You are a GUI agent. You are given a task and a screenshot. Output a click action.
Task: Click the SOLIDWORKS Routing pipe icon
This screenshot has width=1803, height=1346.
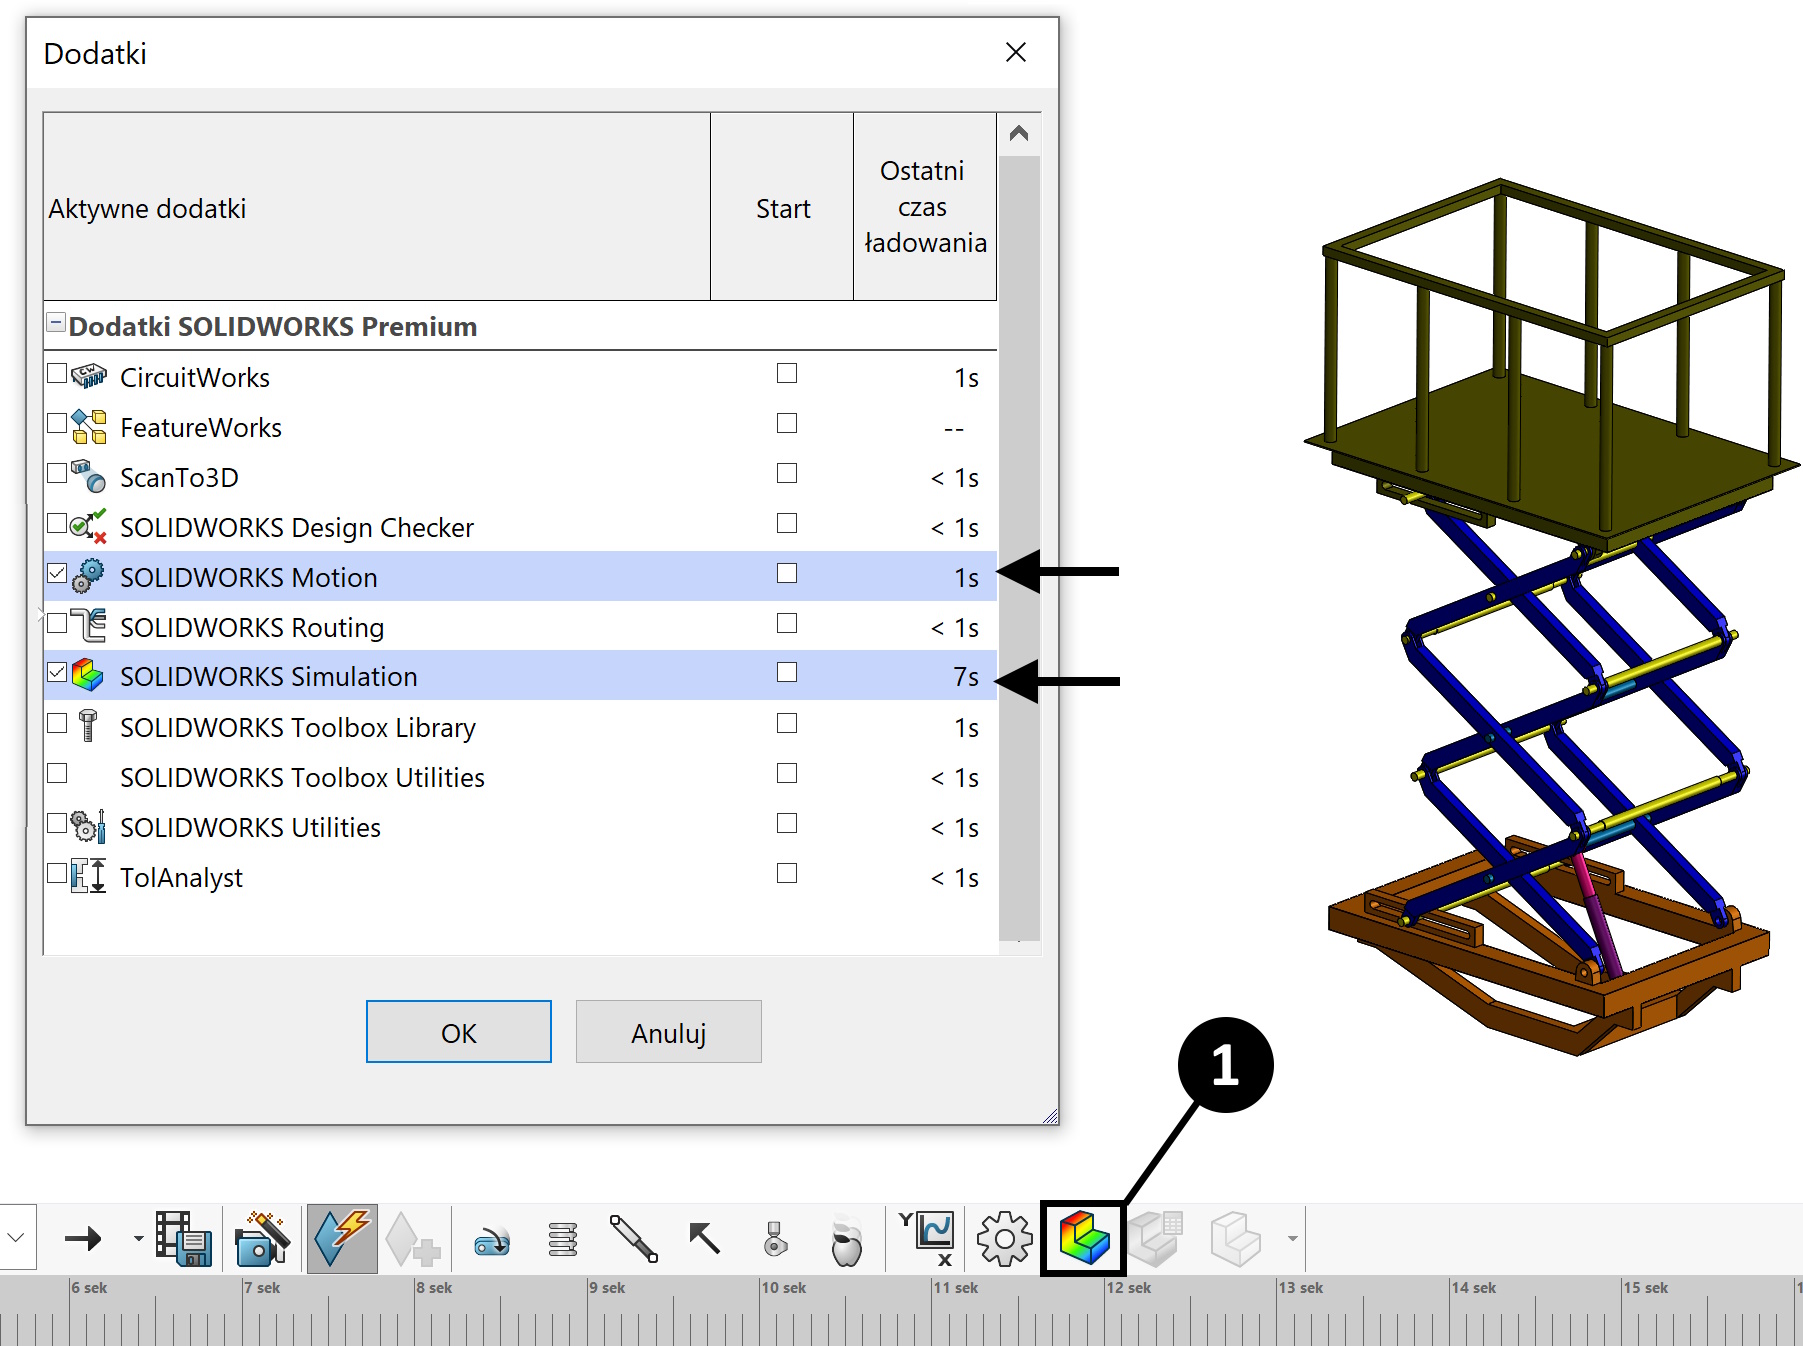[x=88, y=626]
